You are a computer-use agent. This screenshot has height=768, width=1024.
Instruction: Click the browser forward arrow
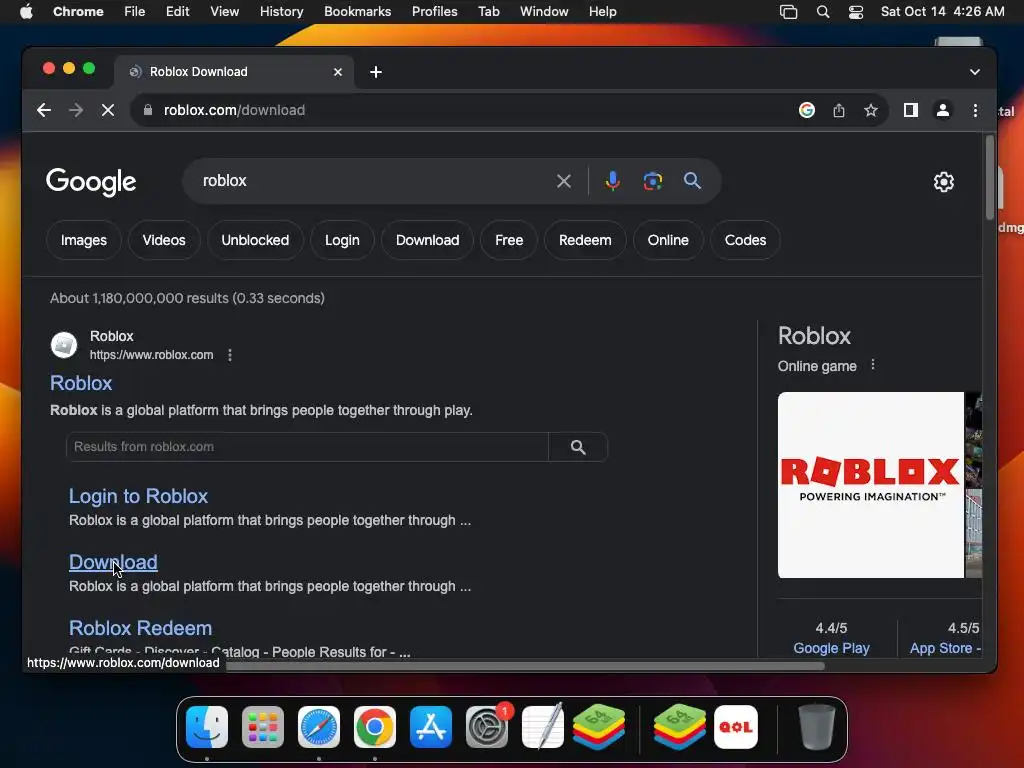(76, 110)
